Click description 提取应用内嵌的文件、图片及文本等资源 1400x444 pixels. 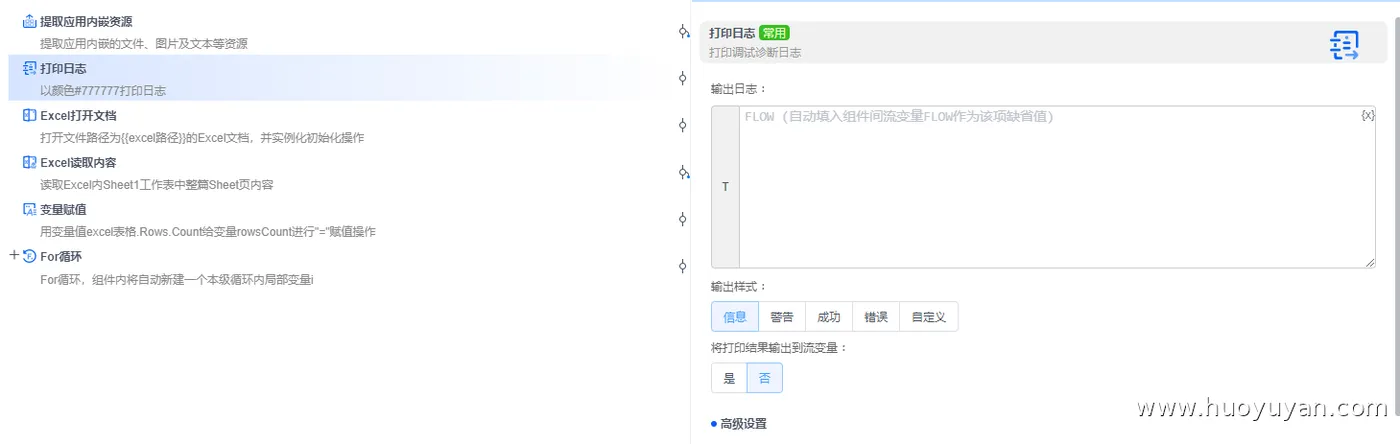click(144, 44)
